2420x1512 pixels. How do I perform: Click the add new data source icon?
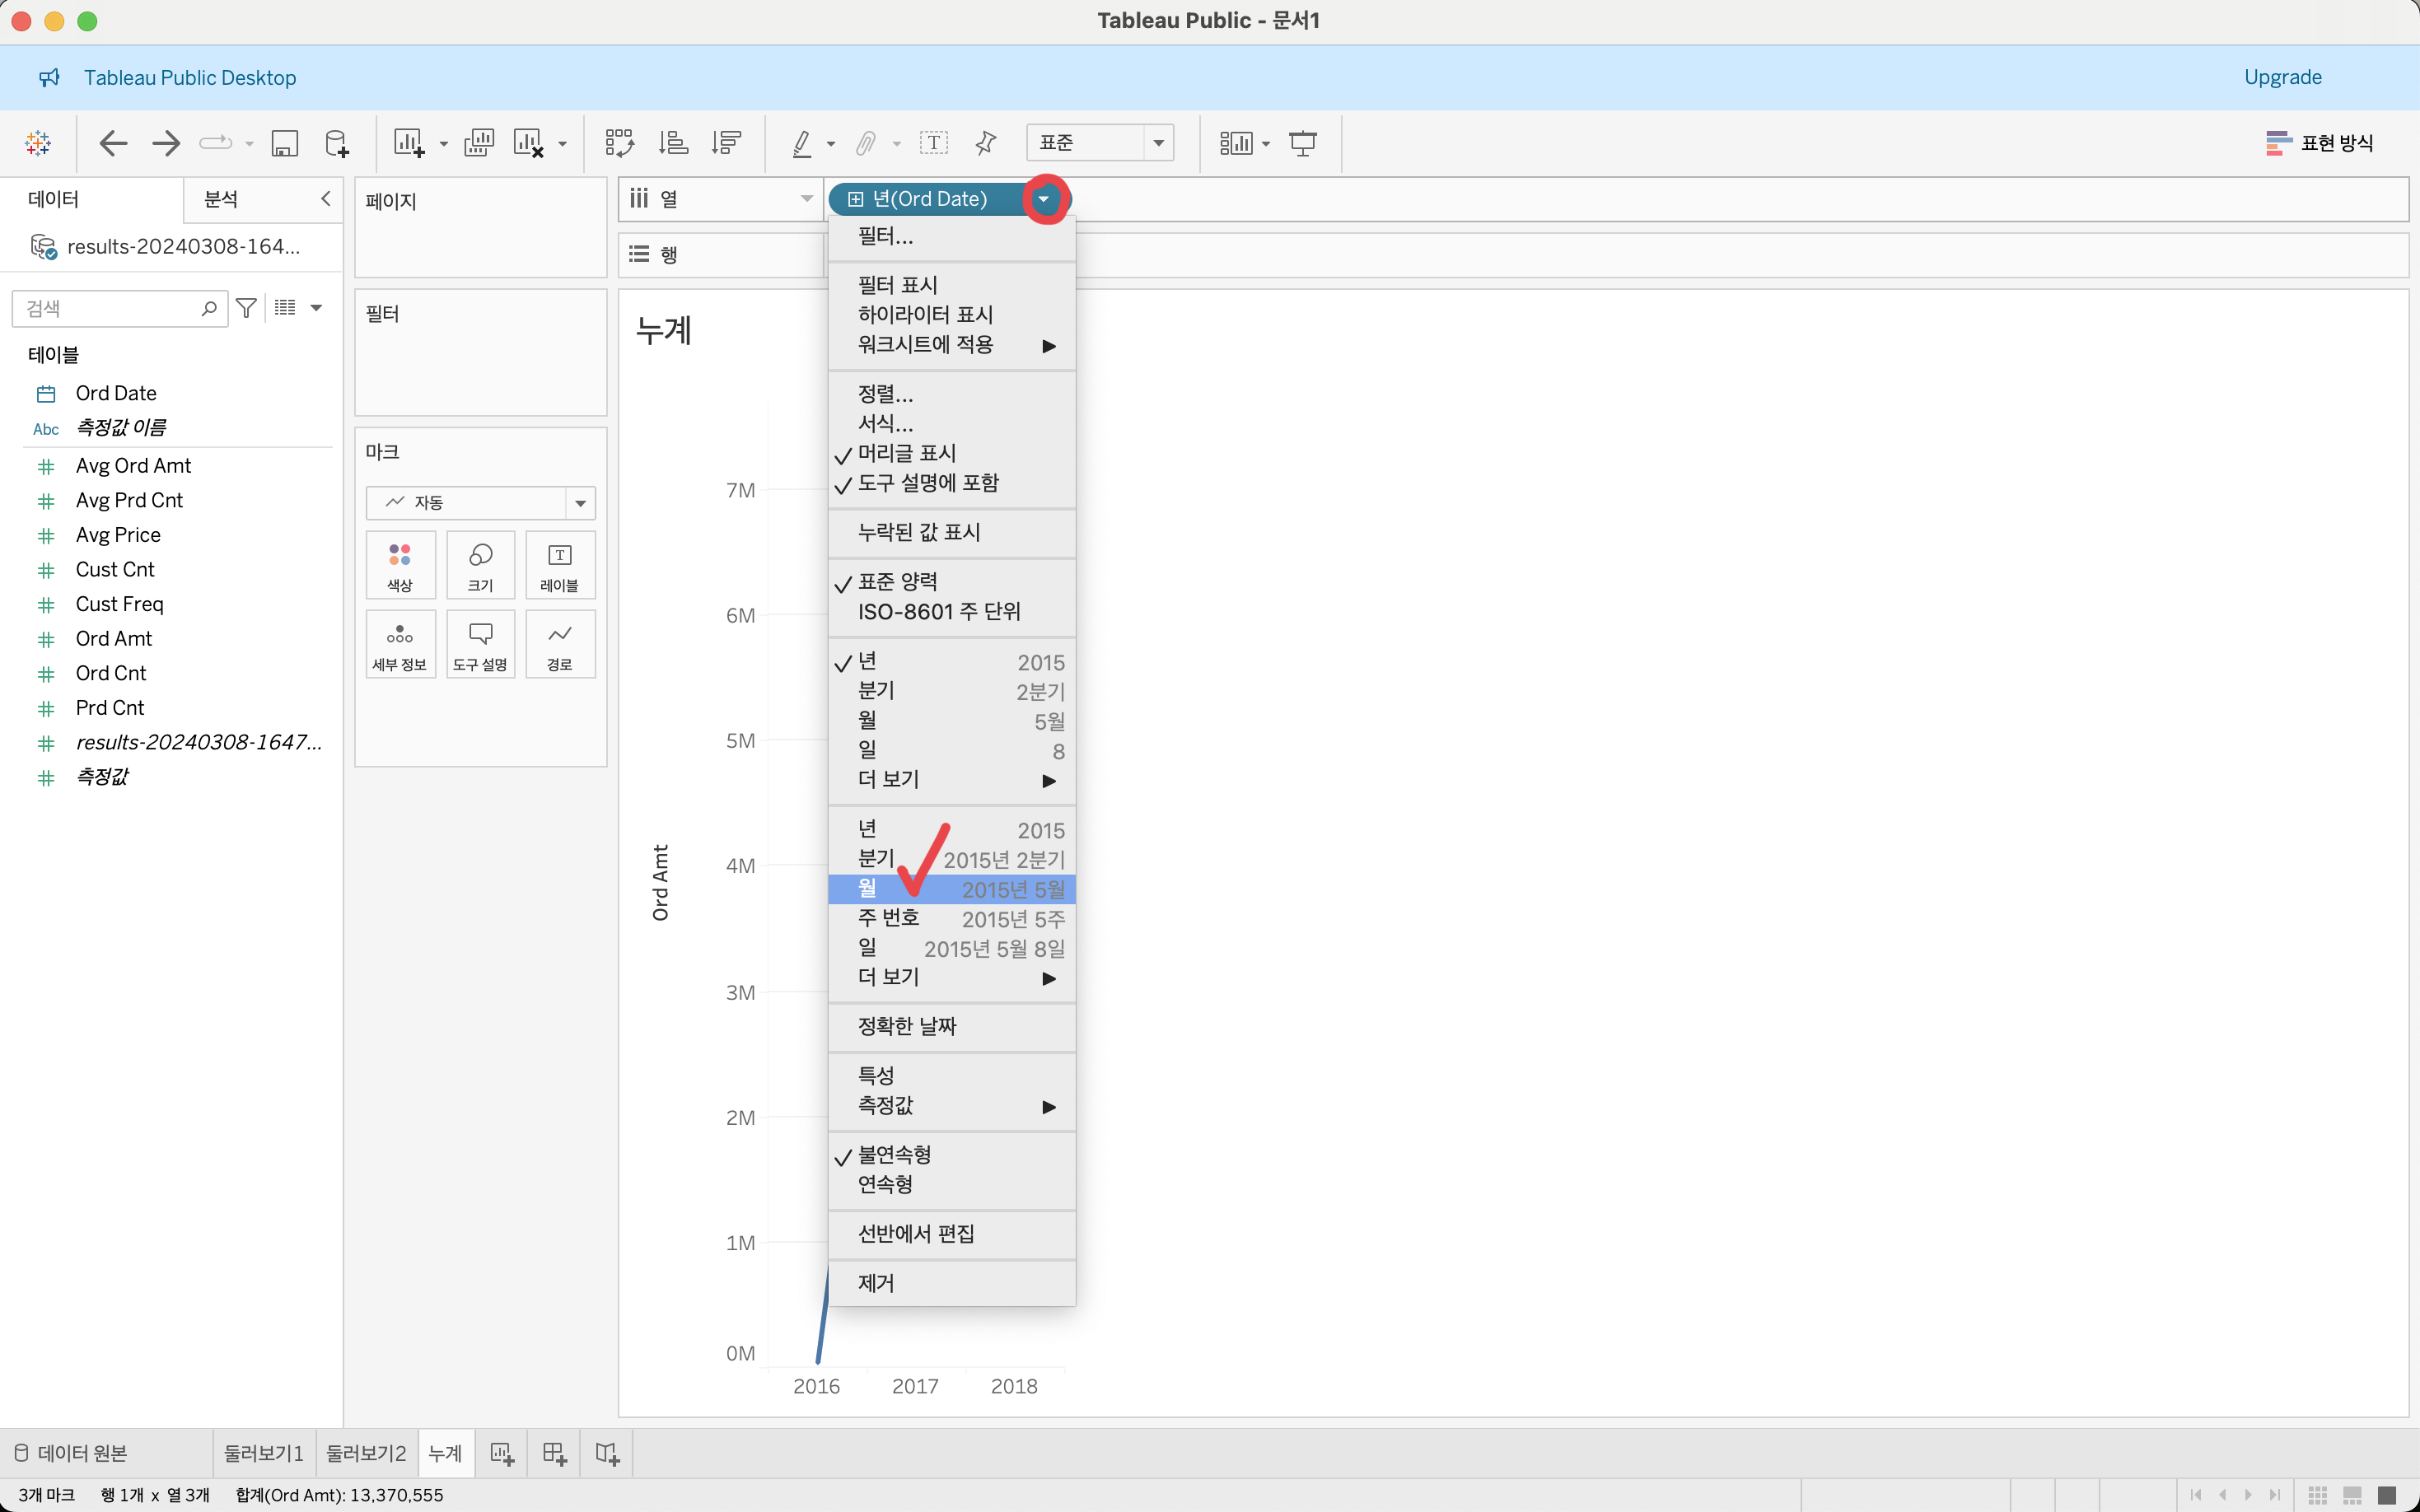point(337,143)
